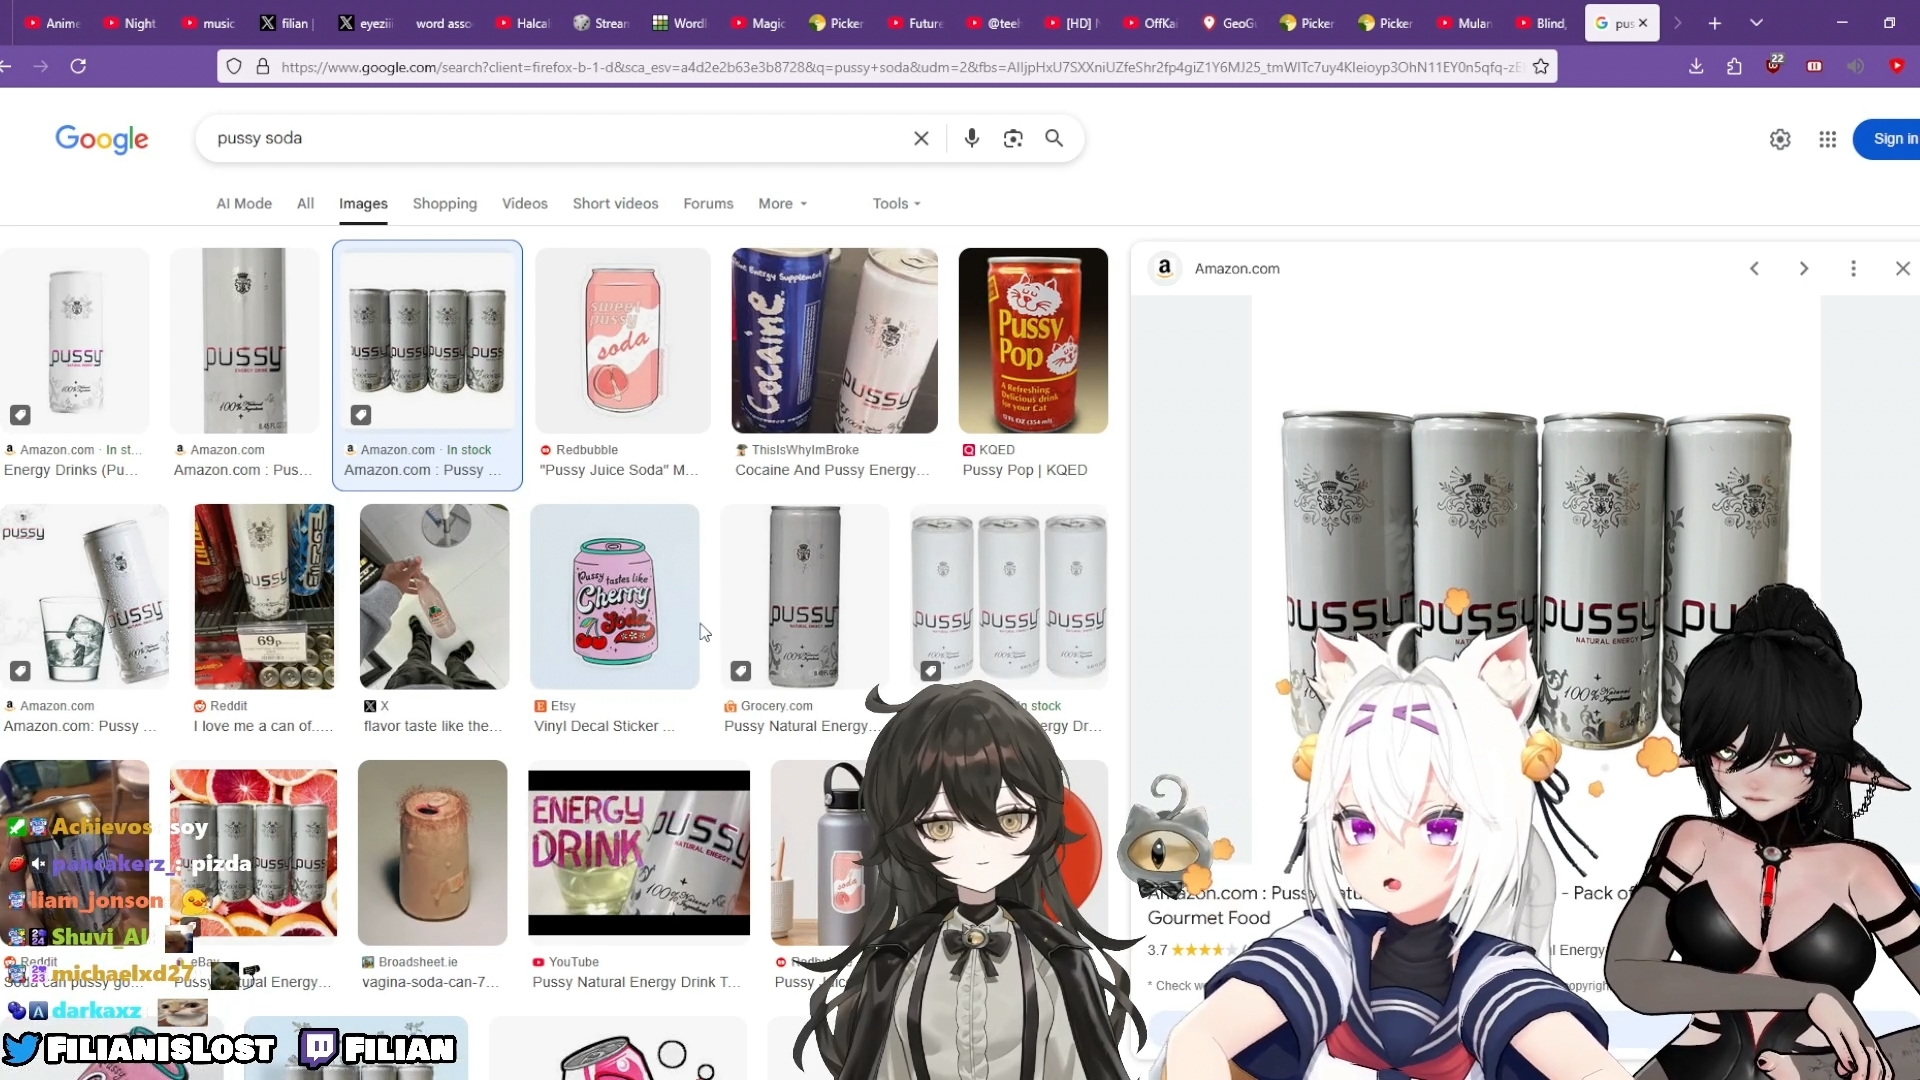Open a new browser tab

[x=1714, y=22]
